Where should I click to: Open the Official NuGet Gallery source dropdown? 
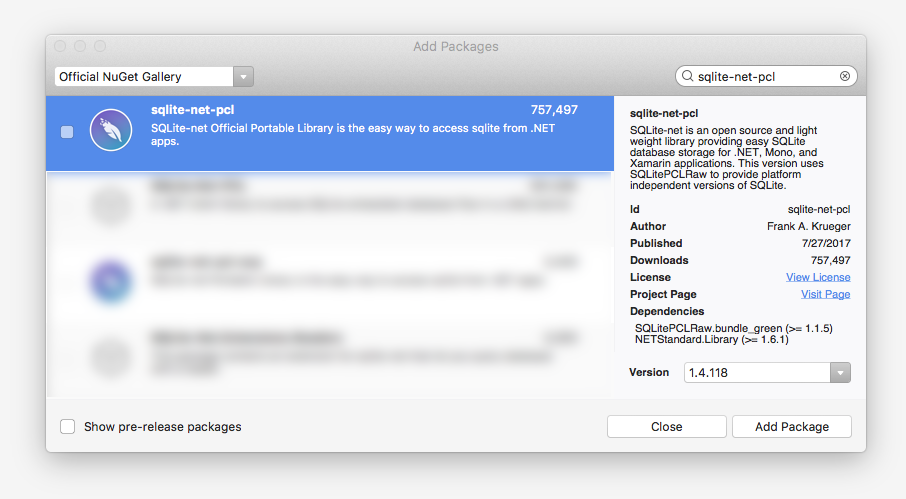[x=154, y=77]
